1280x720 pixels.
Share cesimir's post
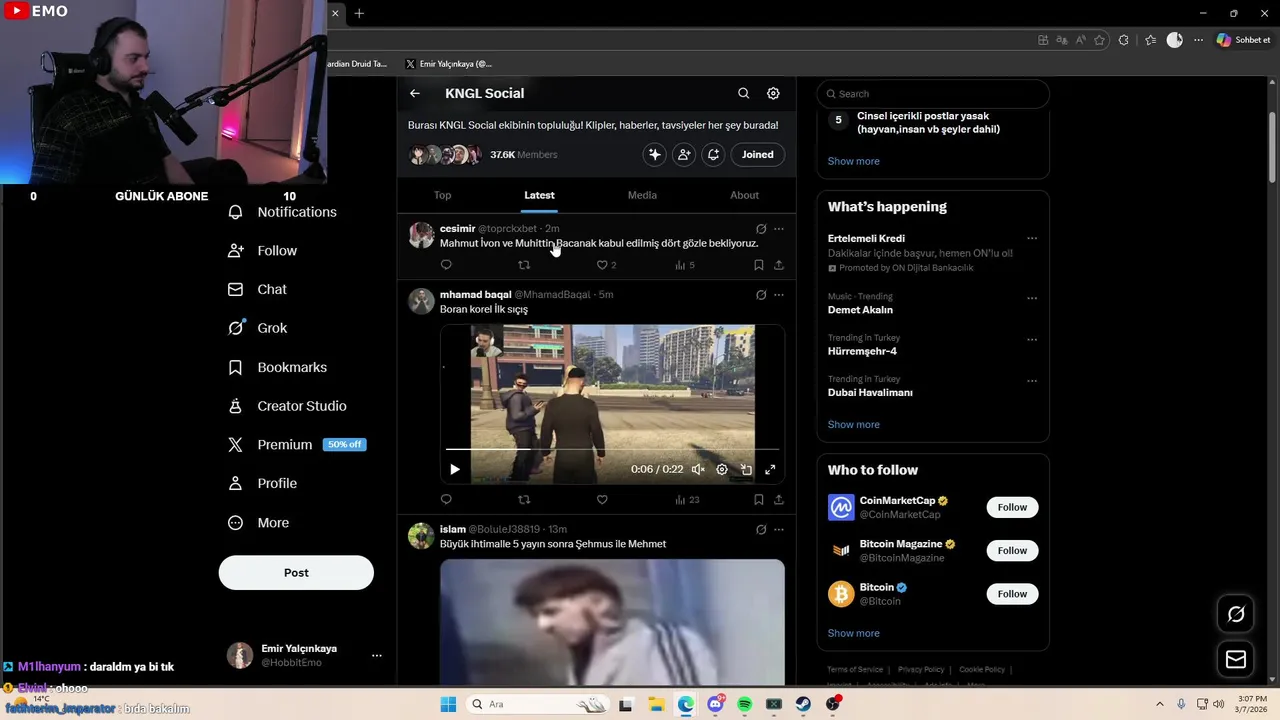pyautogui.click(x=779, y=265)
